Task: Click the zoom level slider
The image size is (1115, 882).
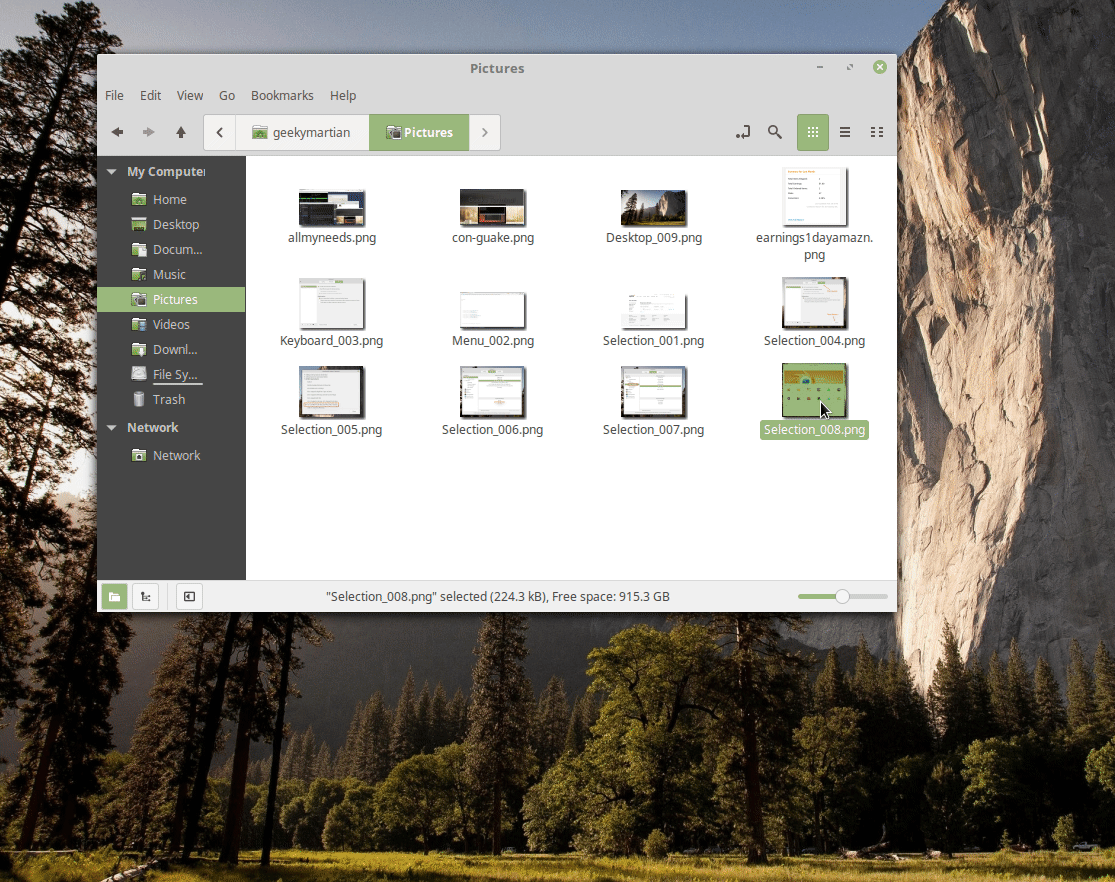Action: (x=842, y=597)
